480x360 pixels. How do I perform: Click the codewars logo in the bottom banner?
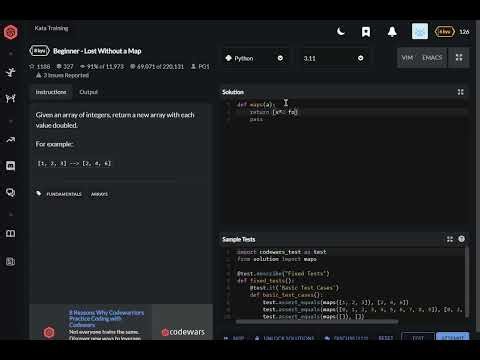[x=183, y=332]
